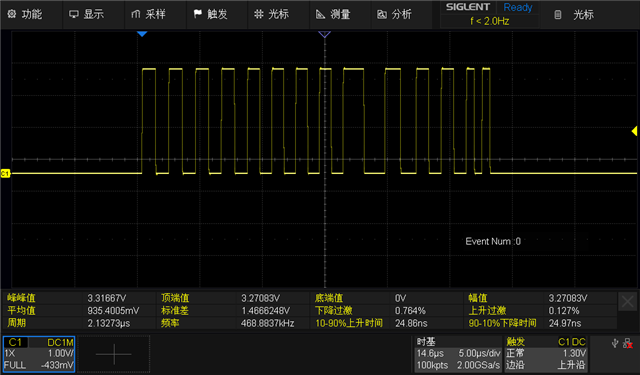640x375 pixels.
Task: Open the 测量 (Measure) menu
Action: tap(340, 14)
